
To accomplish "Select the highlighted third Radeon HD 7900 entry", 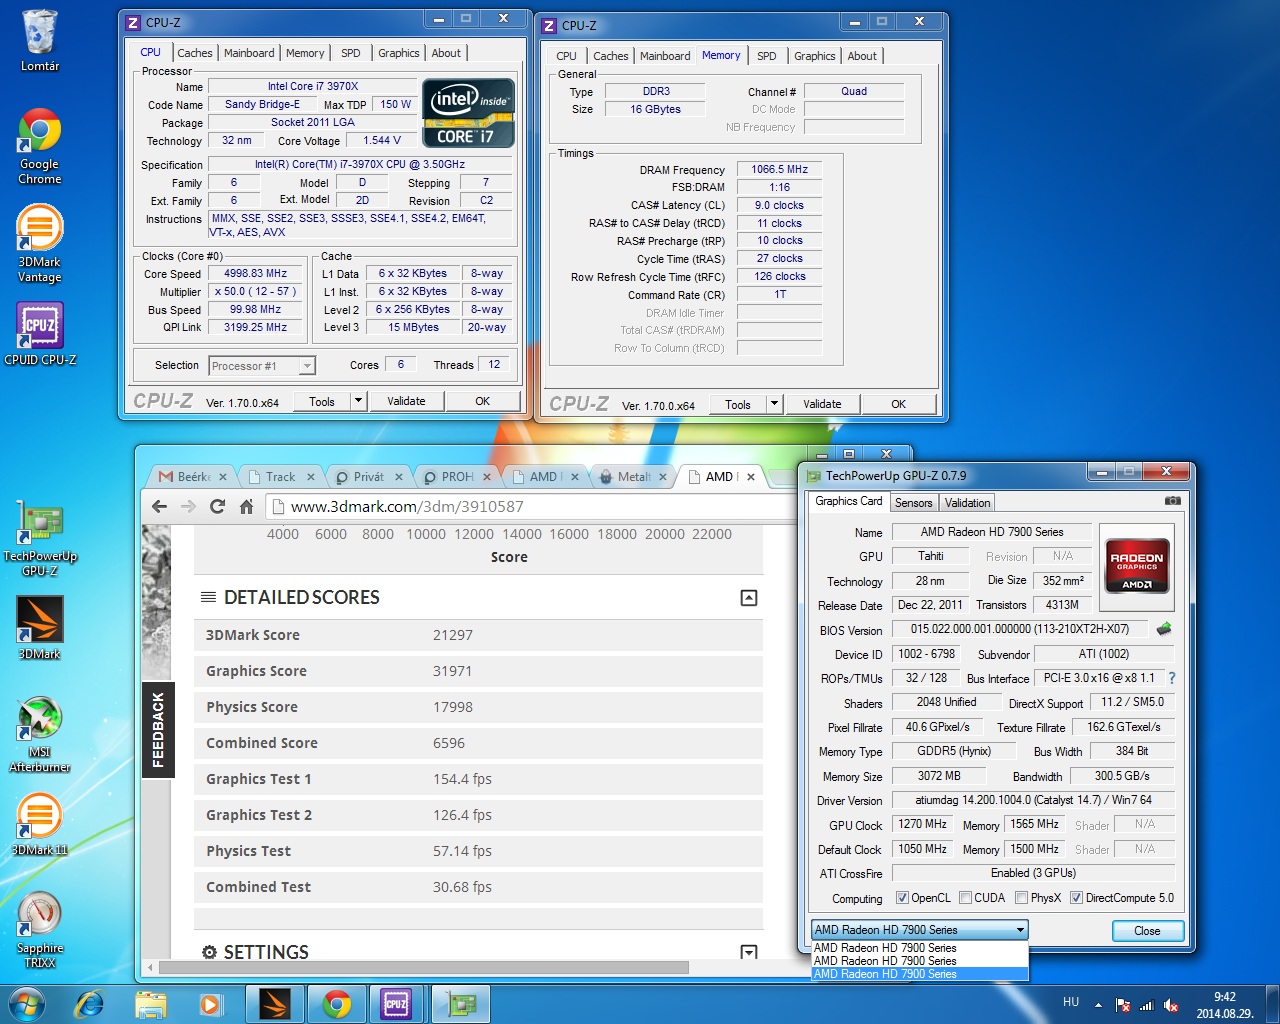I will point(919,974).
